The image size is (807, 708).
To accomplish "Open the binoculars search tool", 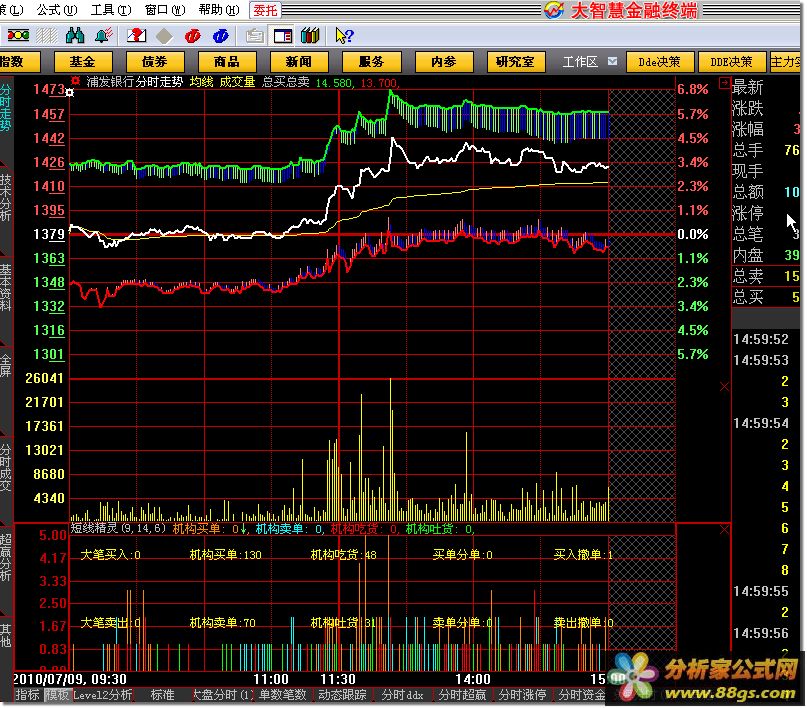I will (x=75, y=36).
